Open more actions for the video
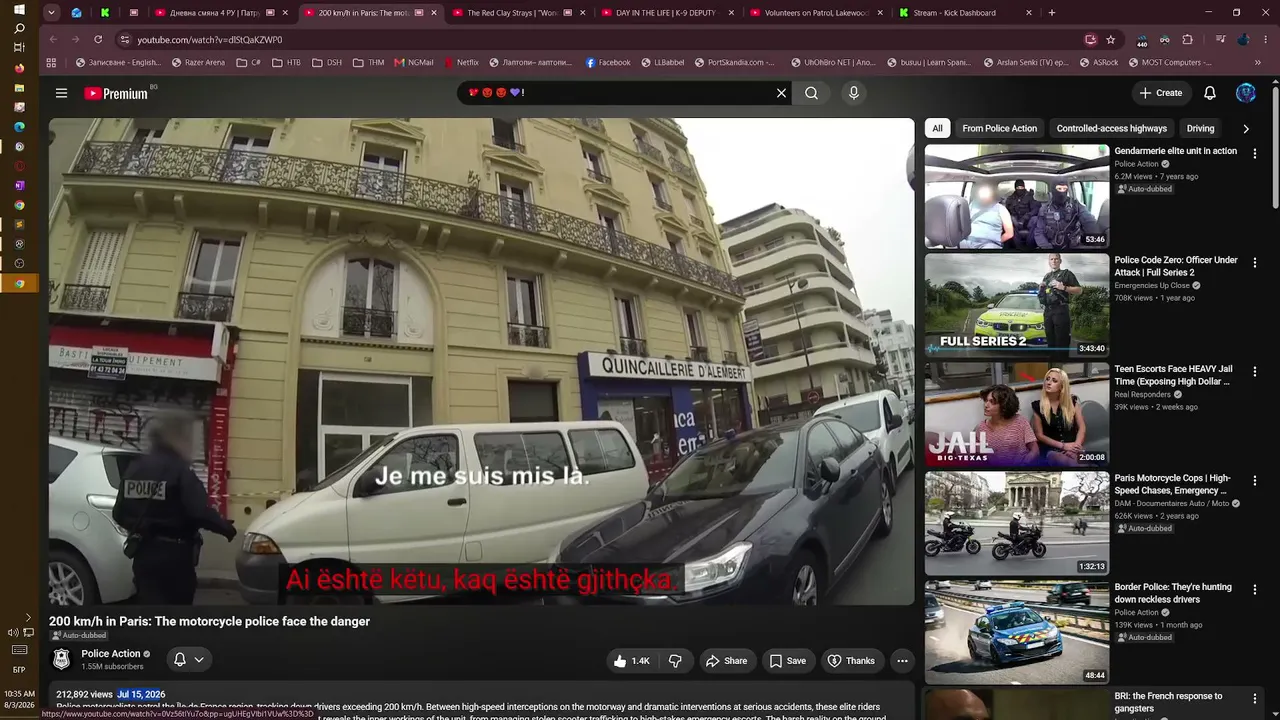Image resolution: width=1280 pixels, height=720 pixels. tap(902, 661)
